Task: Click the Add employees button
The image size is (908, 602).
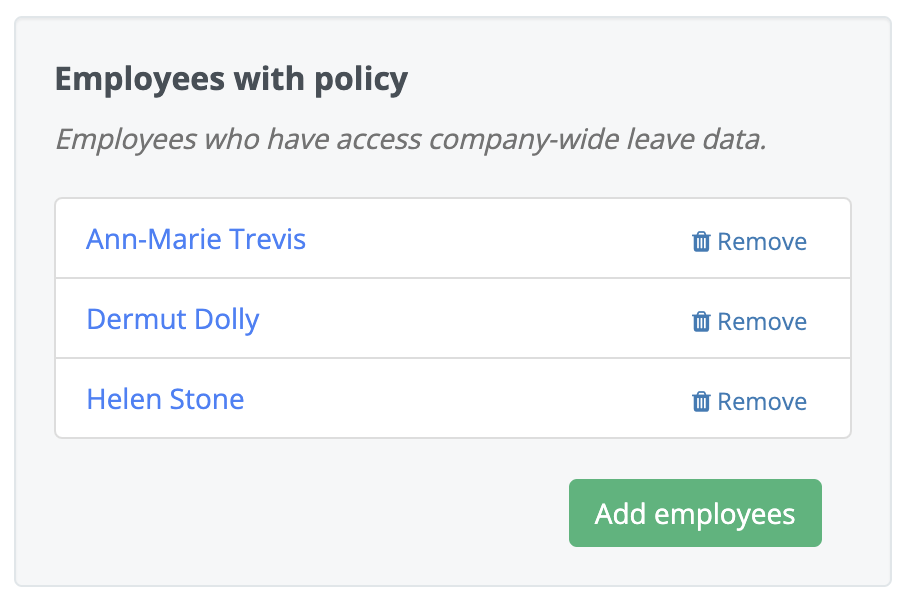Action: 694,513
